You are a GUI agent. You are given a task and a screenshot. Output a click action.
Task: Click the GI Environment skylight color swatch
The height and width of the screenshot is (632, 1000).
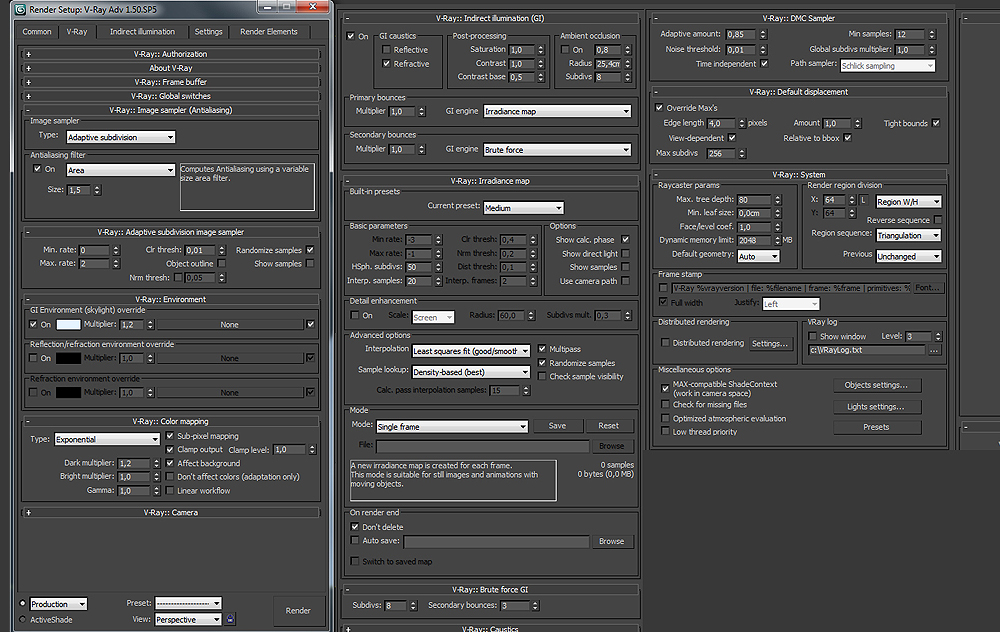click(68, 325)
